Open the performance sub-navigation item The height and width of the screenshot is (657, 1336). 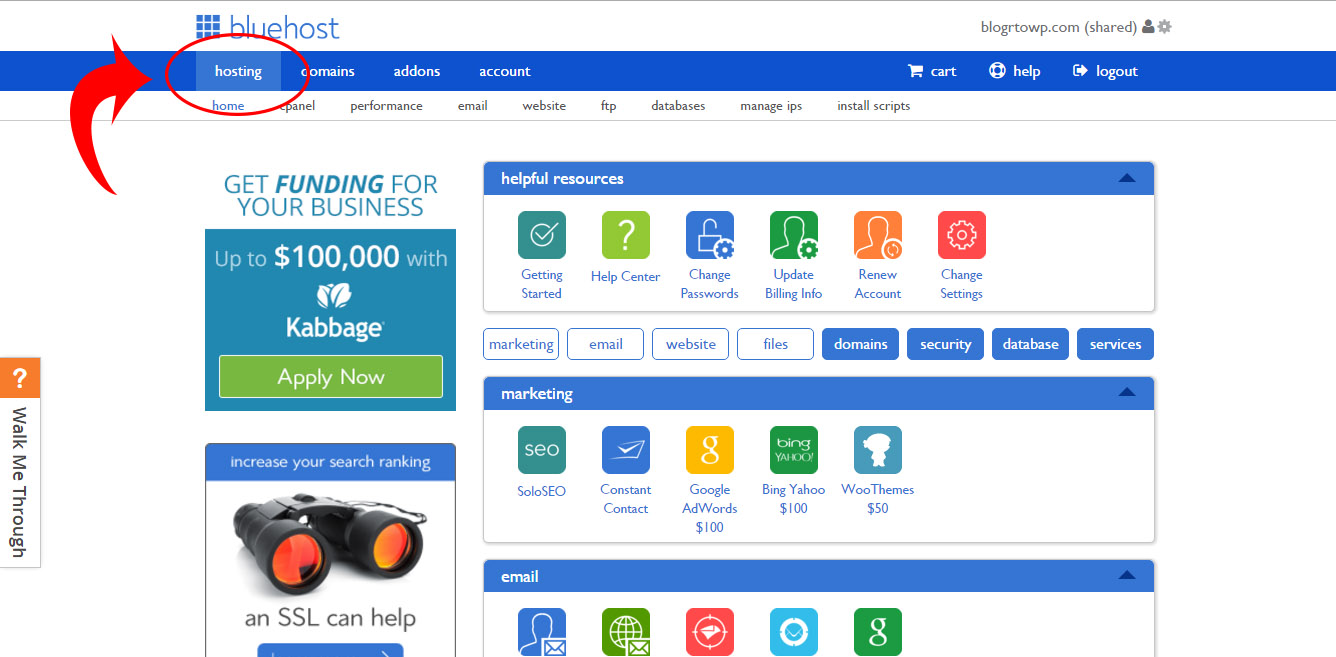point(386,106)
